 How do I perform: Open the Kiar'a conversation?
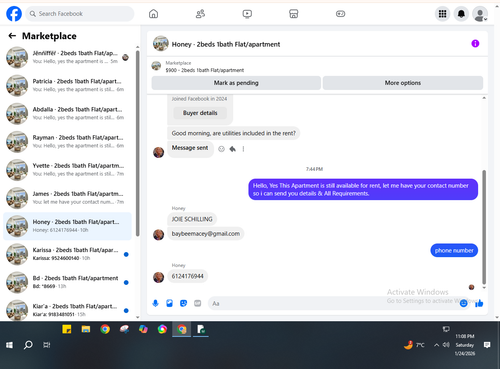68,310
